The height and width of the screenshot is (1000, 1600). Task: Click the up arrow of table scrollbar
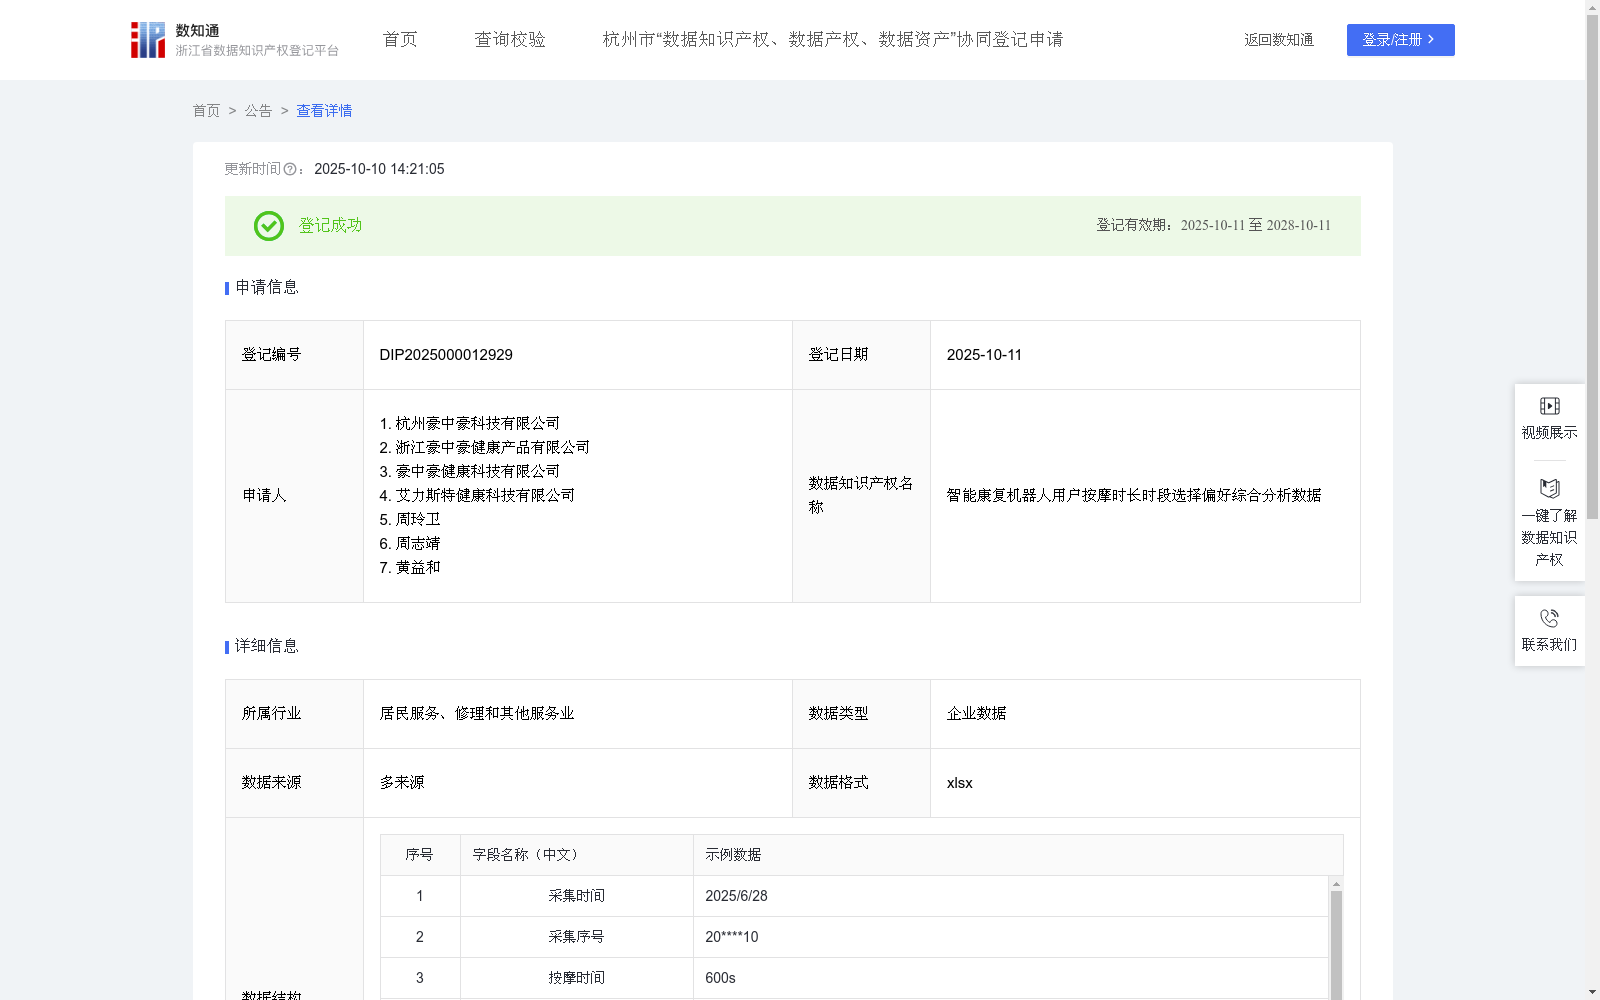[x=1336, y=884]
